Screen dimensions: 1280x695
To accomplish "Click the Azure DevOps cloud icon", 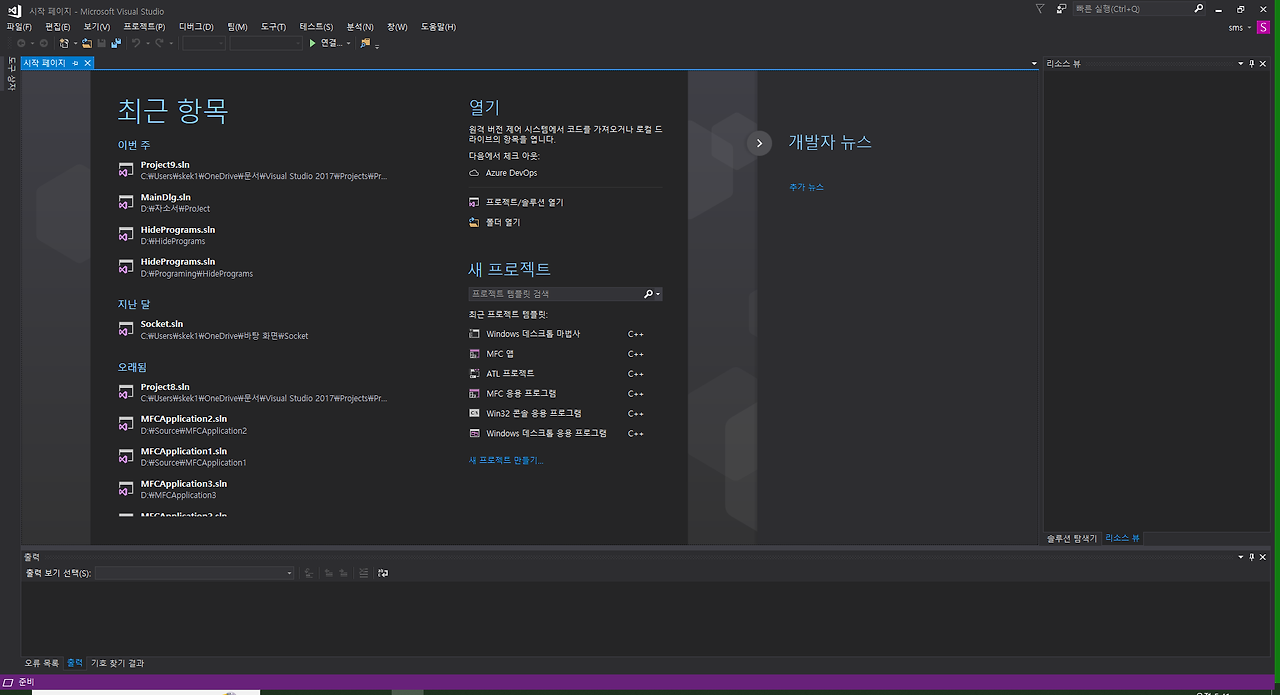I will pos(474,173).
